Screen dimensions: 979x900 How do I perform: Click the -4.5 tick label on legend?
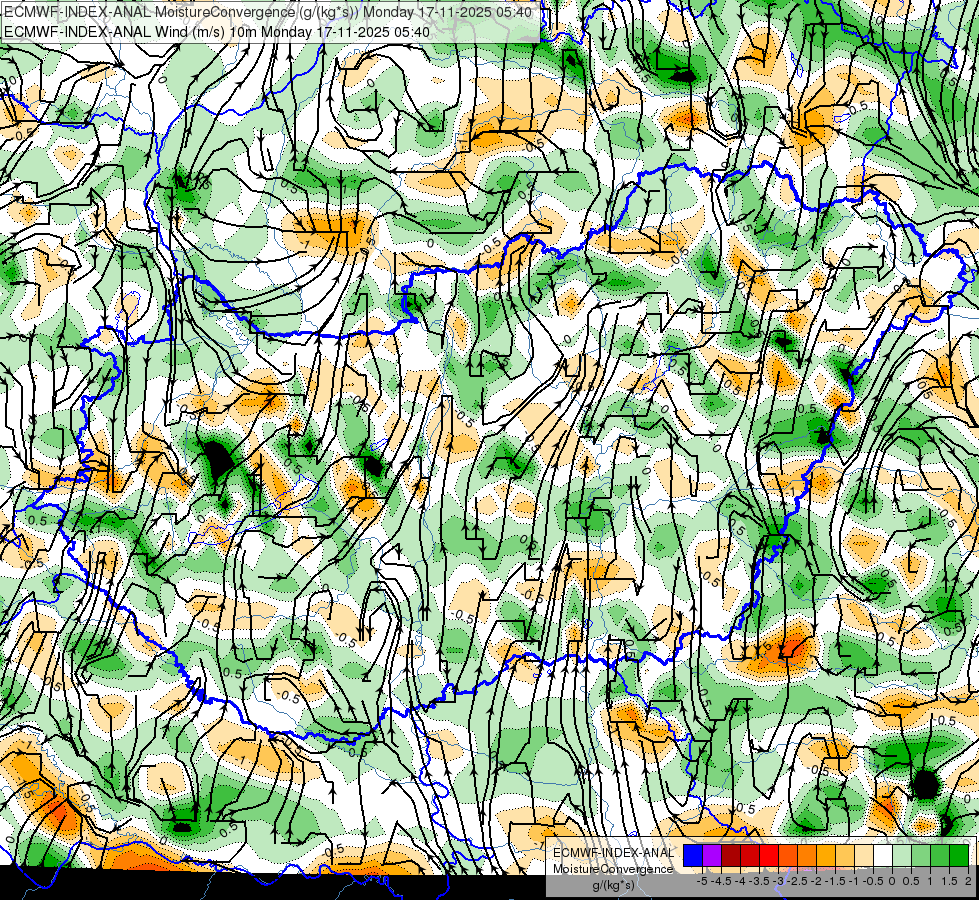722,881
